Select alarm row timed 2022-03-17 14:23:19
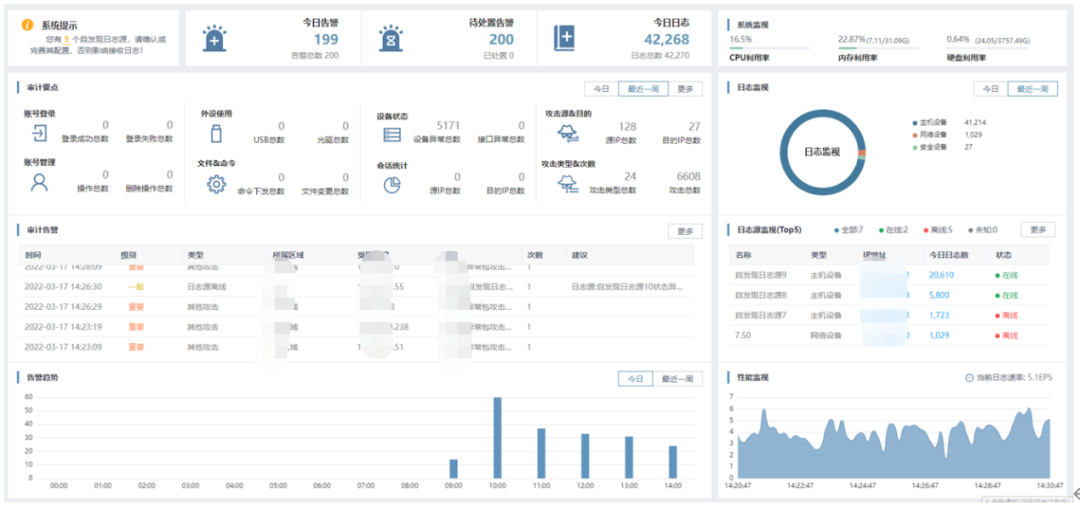 point(356,326)
